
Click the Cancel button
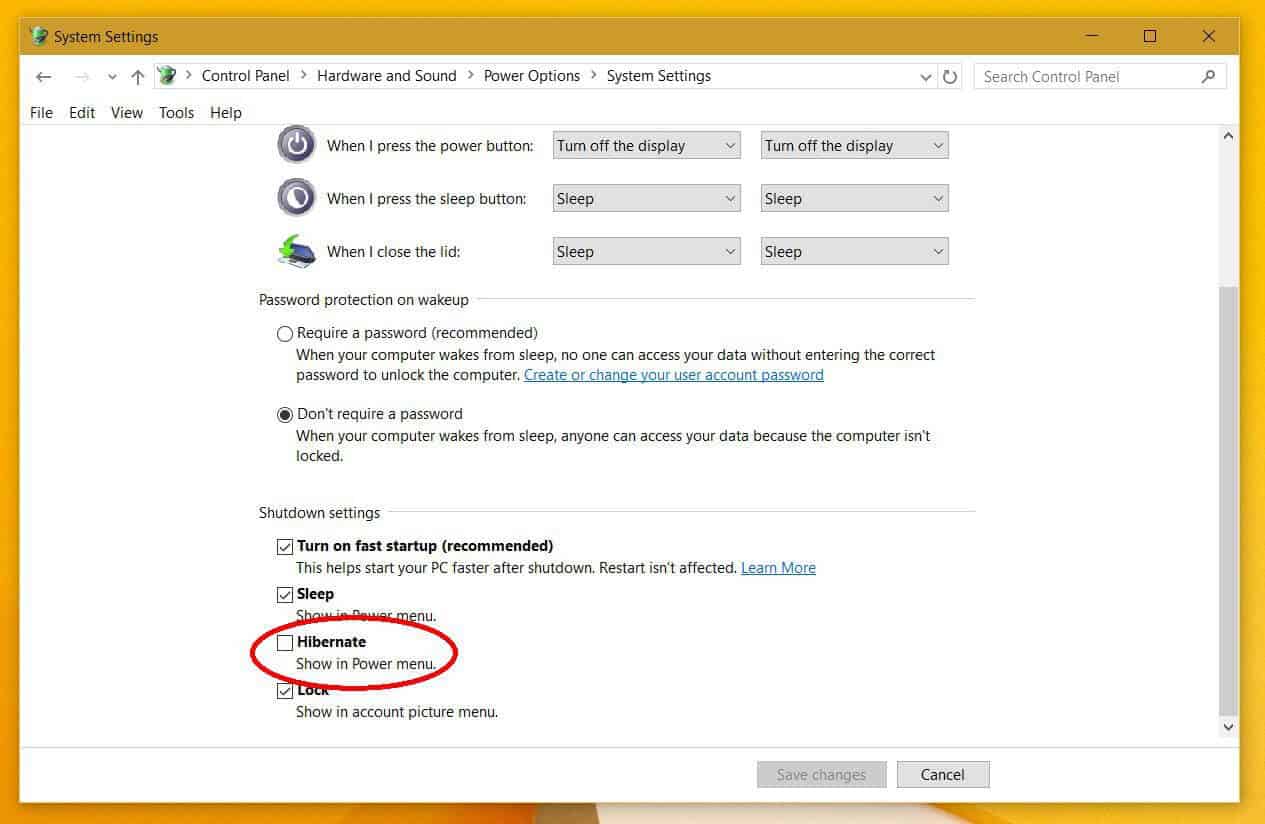(x=942, y=775)
